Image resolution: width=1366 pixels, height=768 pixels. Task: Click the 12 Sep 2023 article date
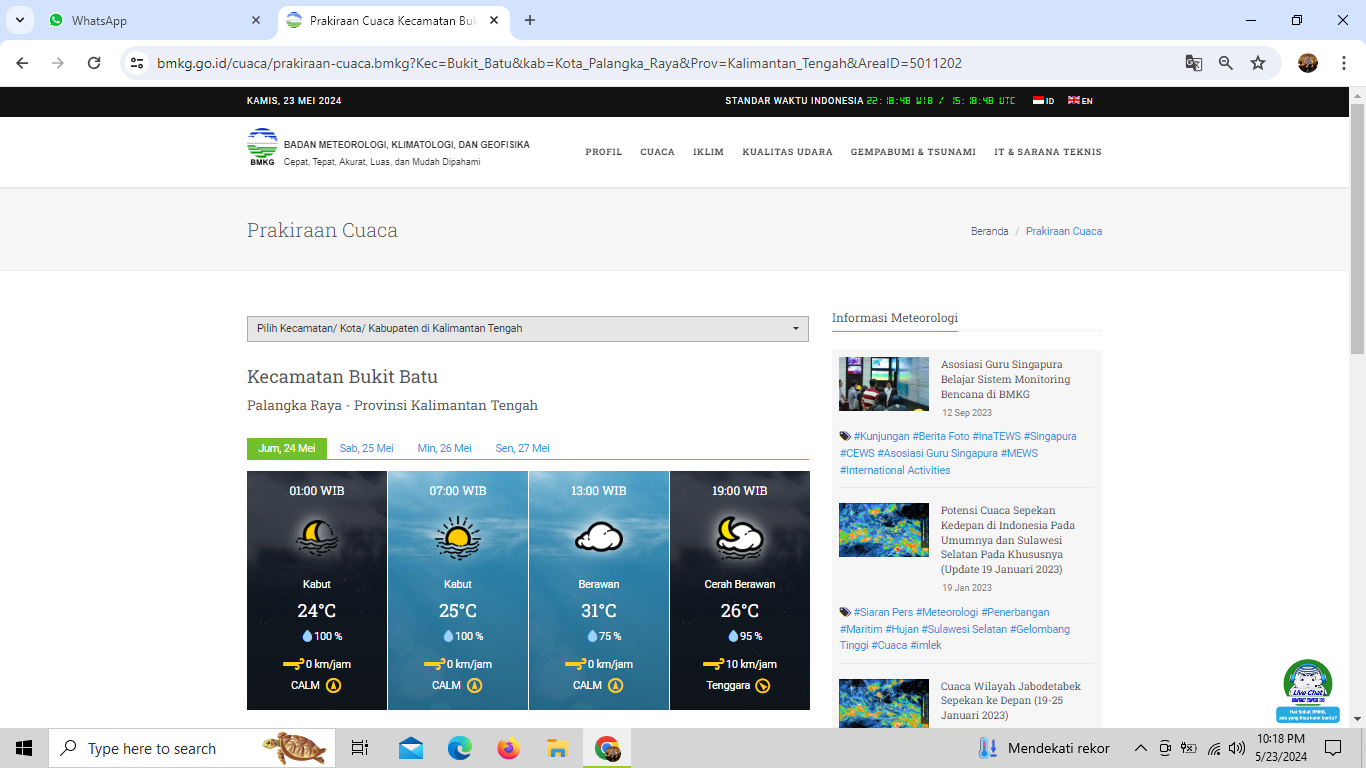[x=967, y=413]
